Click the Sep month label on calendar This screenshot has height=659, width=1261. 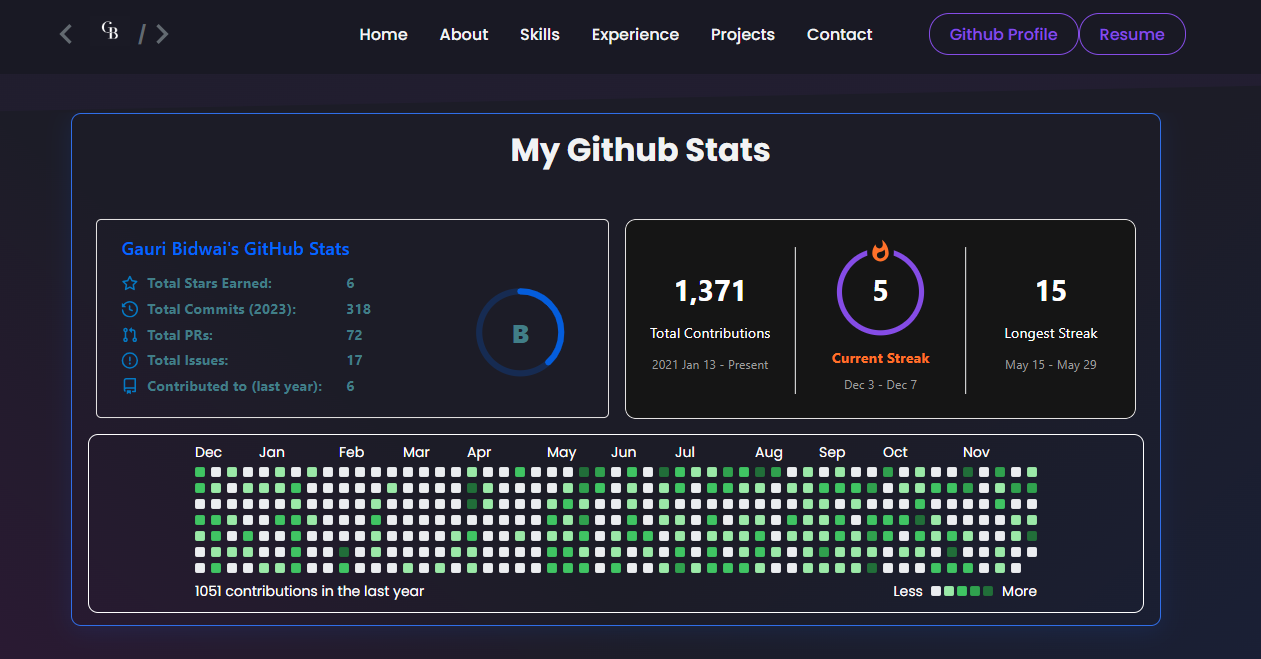[832, 452]
